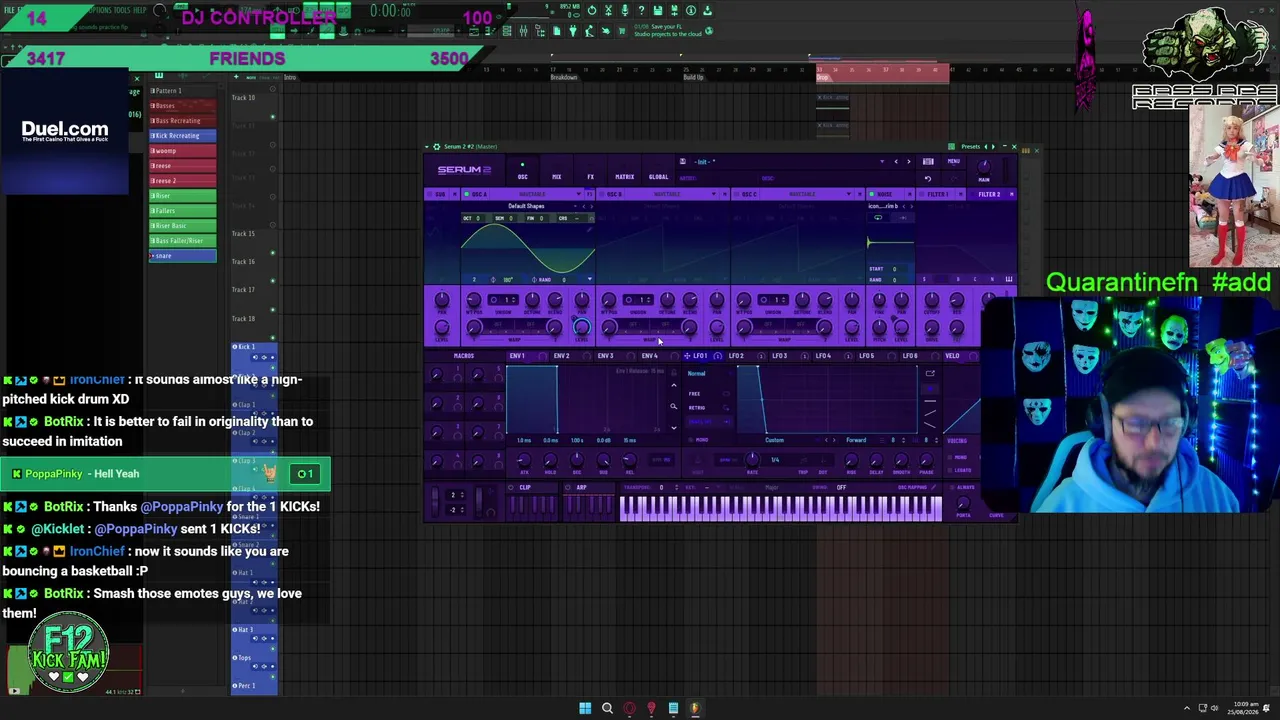Viewport: 1280px width, 720px height.
Task: Open the Windows Start menu
Action: point(585,709)
